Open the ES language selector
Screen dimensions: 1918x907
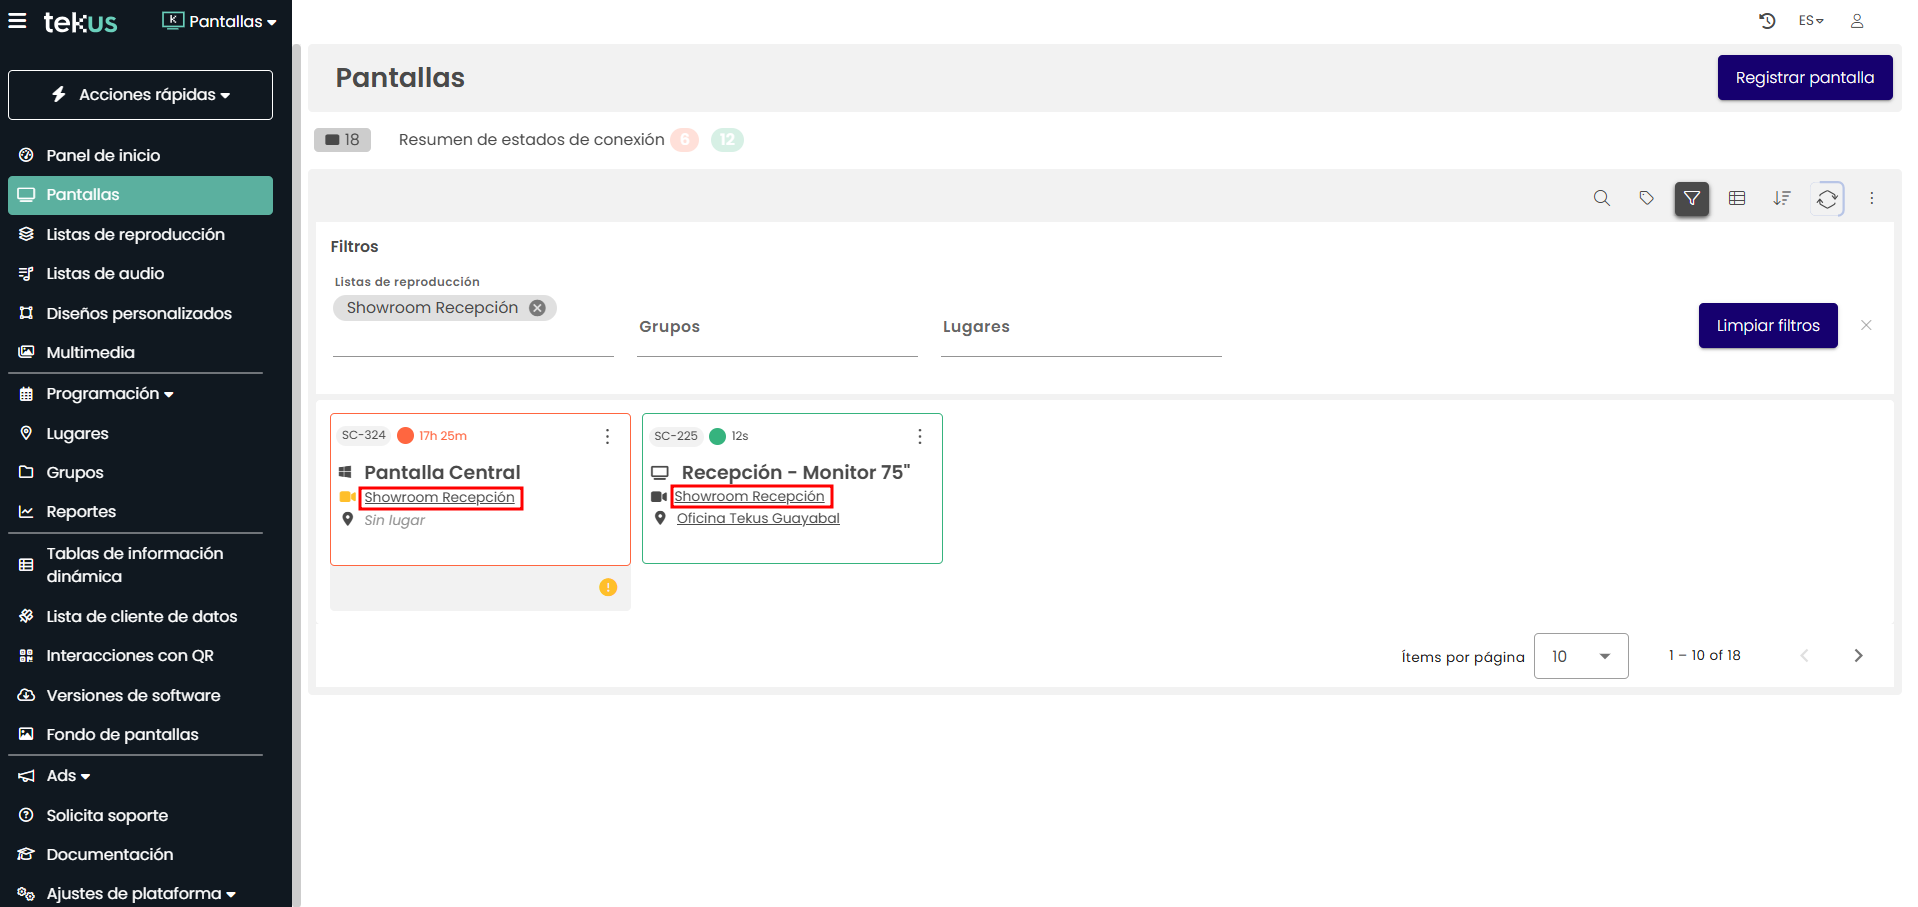click(1811, 21)
